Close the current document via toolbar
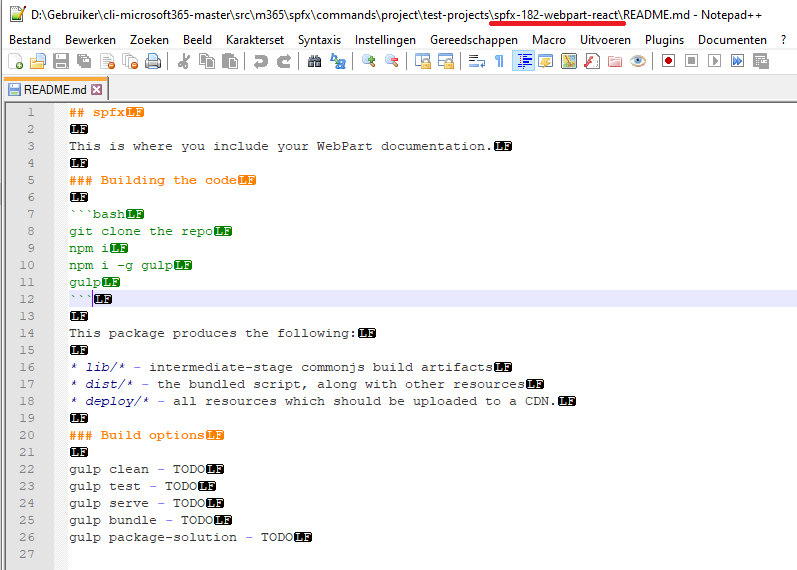 (x=107, y=62)
